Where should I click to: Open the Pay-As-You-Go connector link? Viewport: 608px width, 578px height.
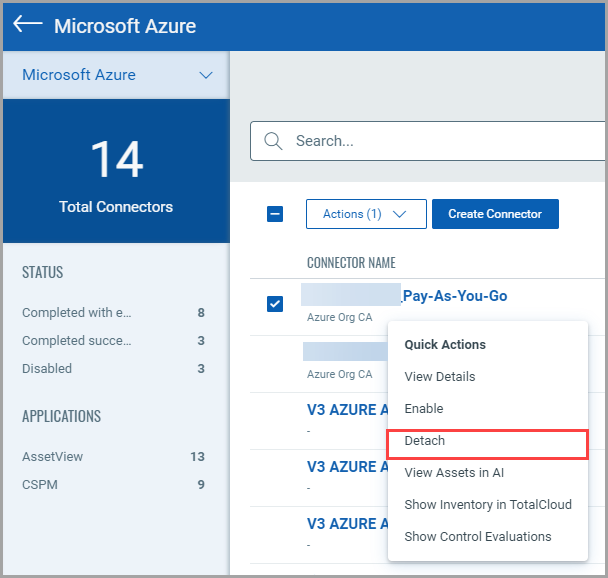tap(455, 295)
